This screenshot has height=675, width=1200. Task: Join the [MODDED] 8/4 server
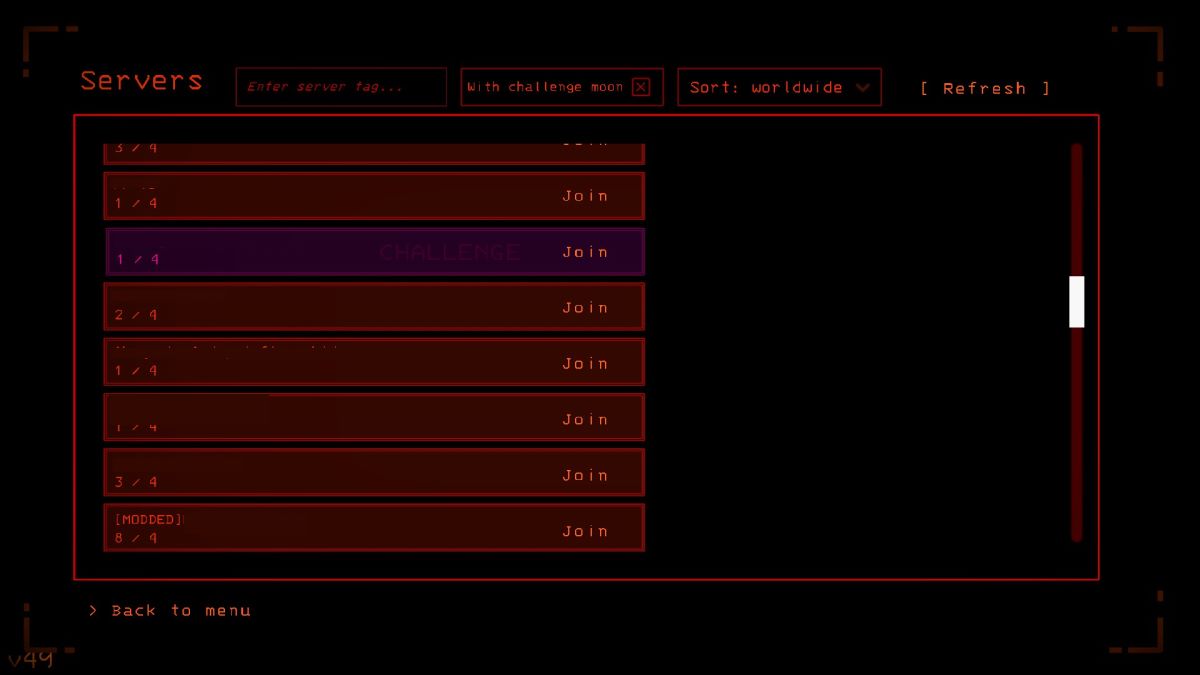[585, 531]
